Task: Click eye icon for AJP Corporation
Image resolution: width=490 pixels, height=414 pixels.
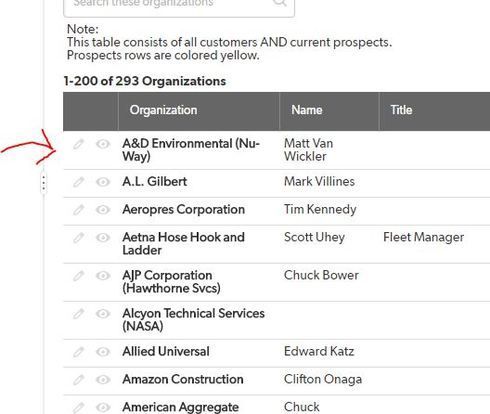Action: (x=103, y=276)
